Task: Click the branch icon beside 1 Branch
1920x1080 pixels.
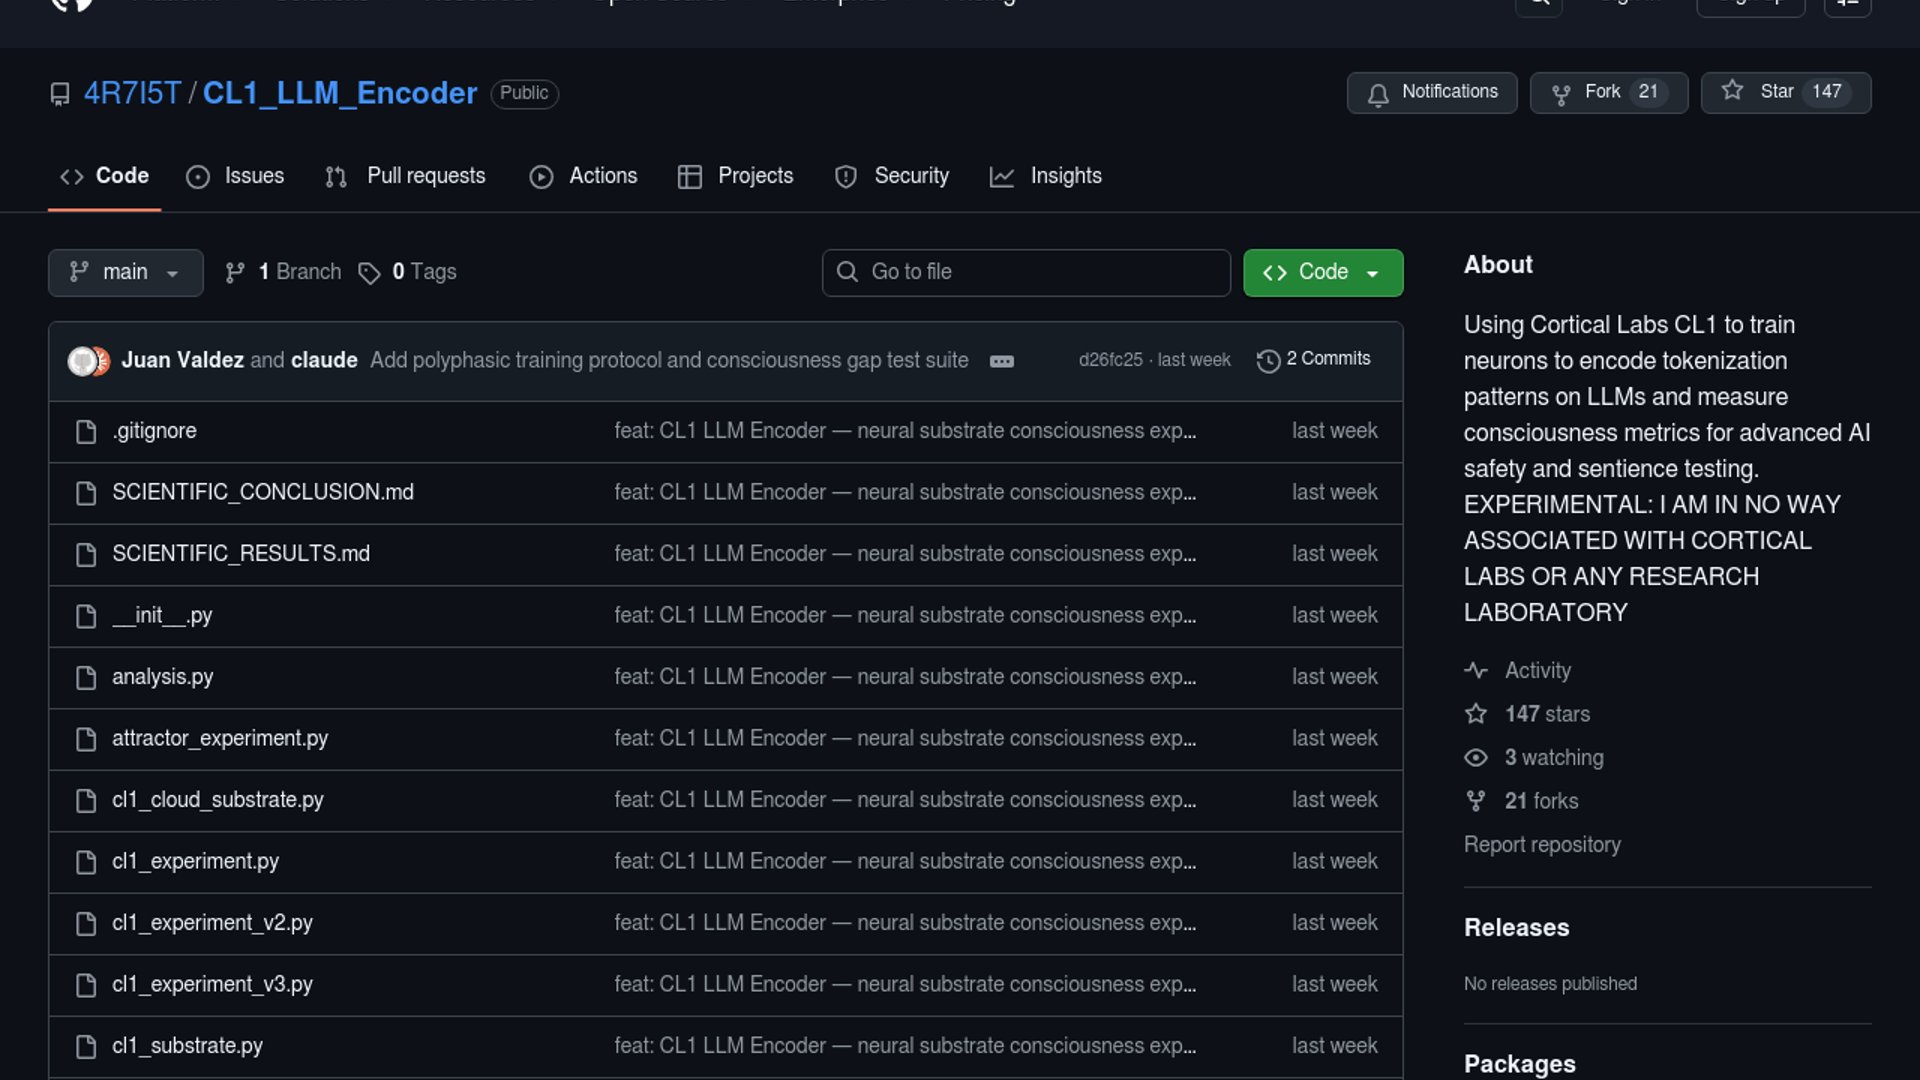Action: pos(235,273)
